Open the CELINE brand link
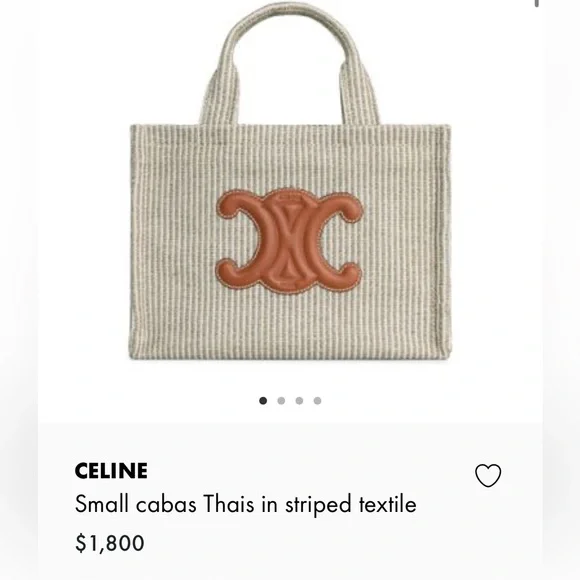The image size is (580, 580). tap(111, 471)
